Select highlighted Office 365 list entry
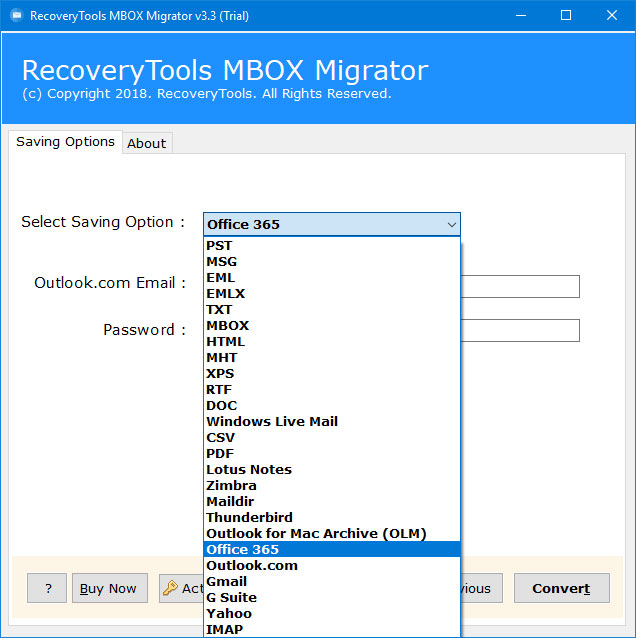 pos(332,550)
